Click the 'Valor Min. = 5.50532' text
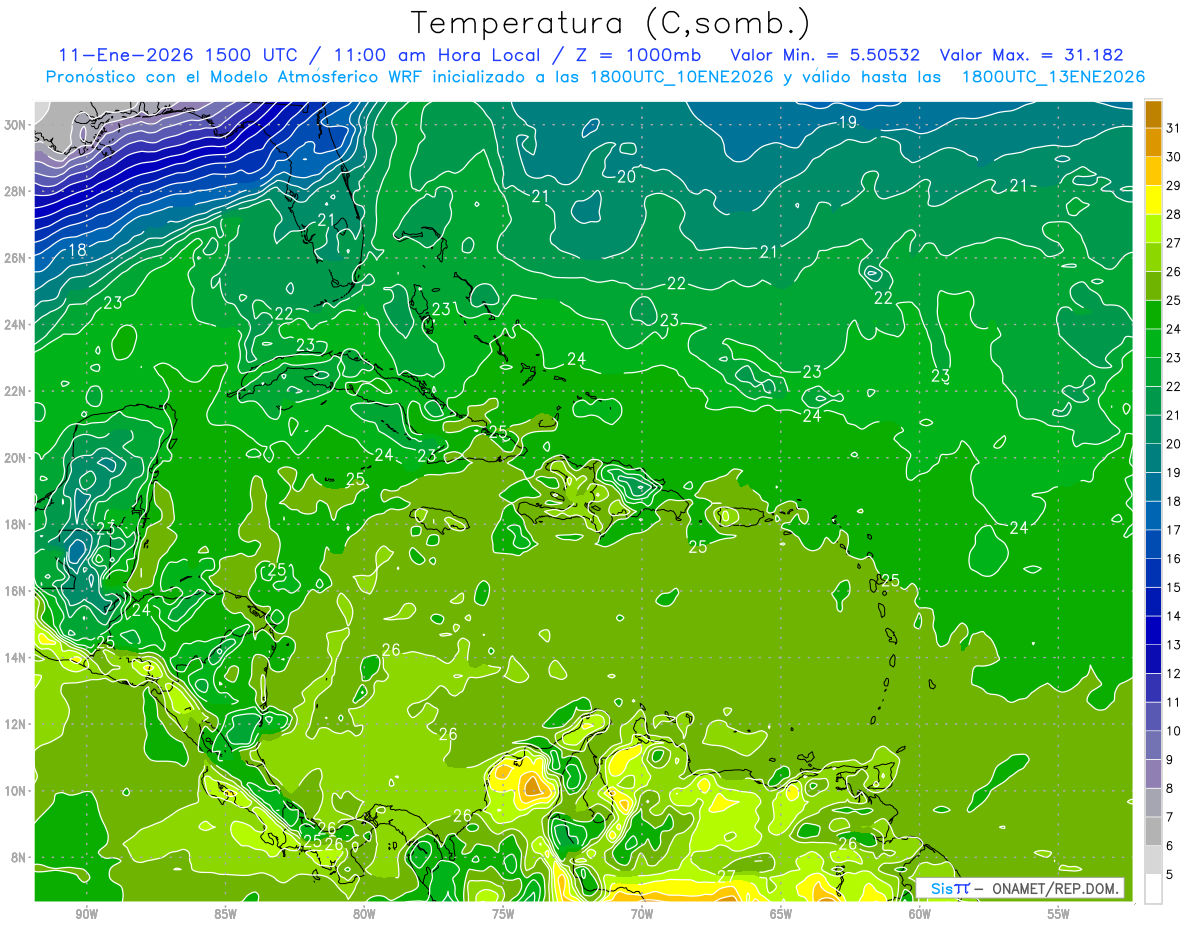 pyautogui.click(x=825, y=55)
